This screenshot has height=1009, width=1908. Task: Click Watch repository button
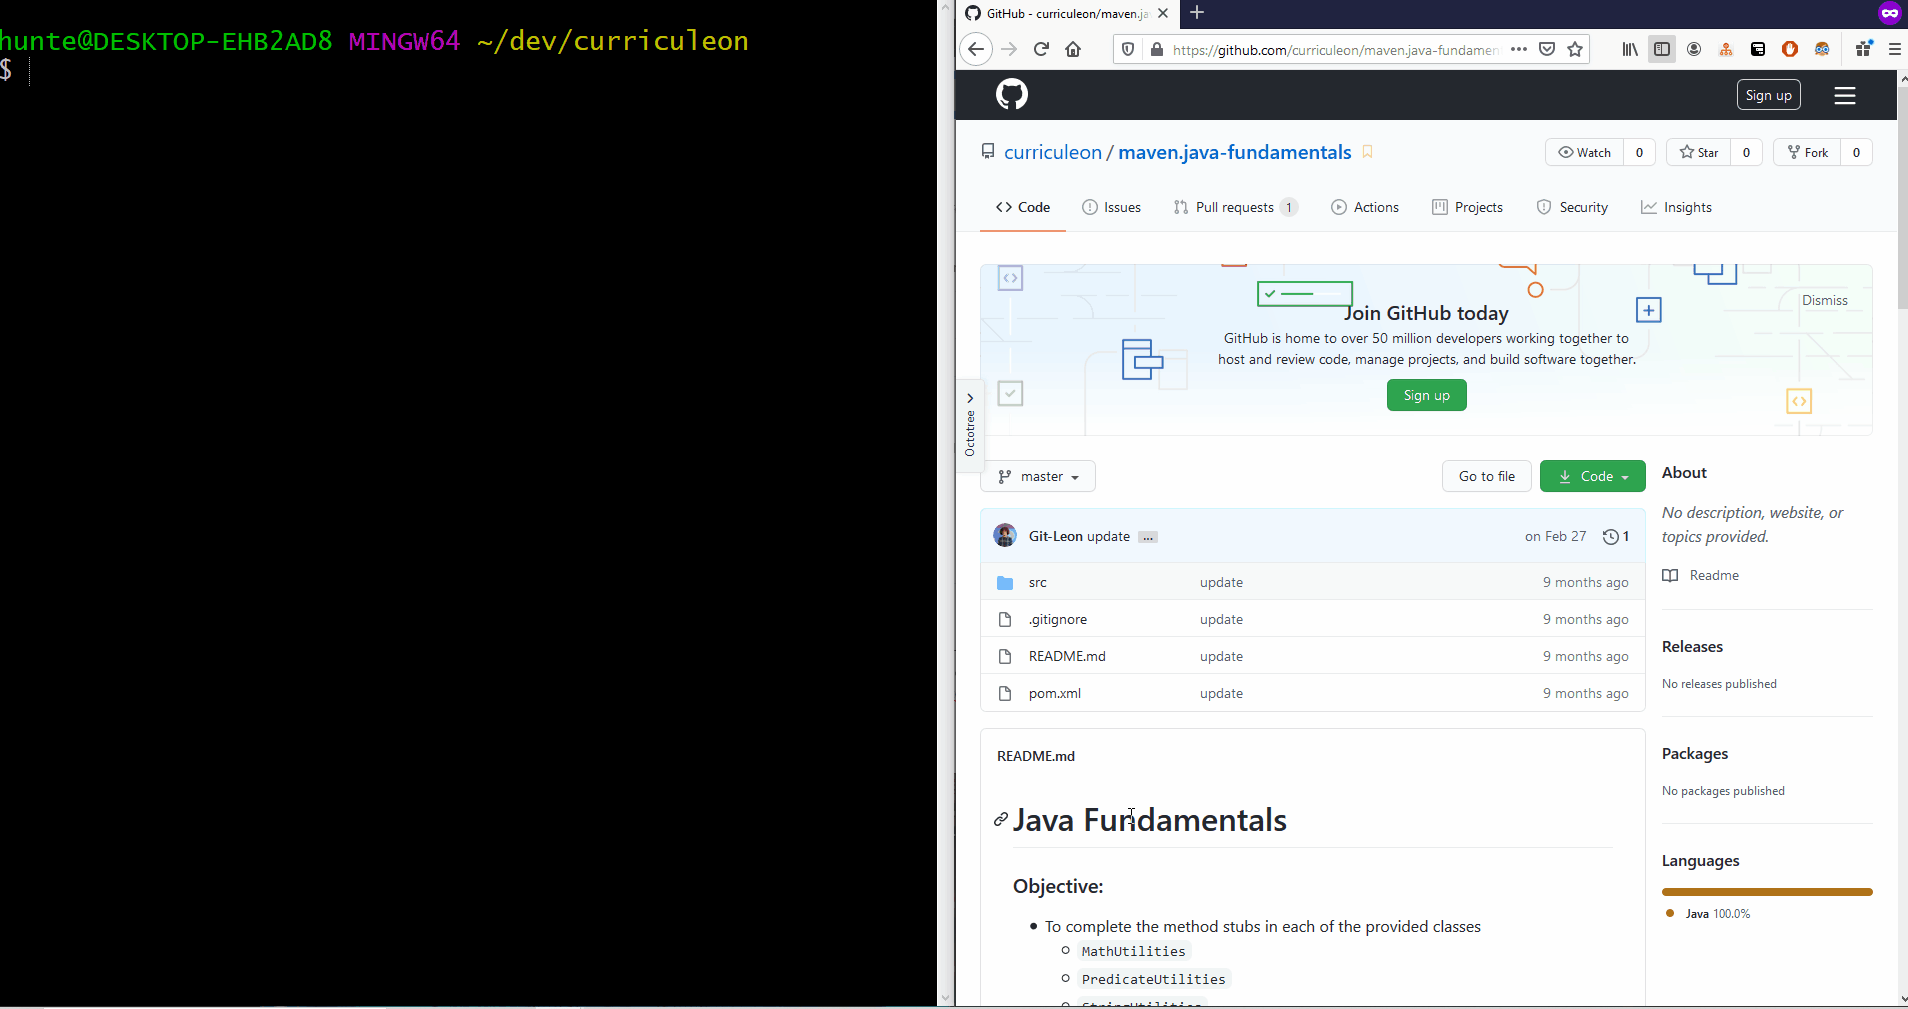(x=1585, y=152)
